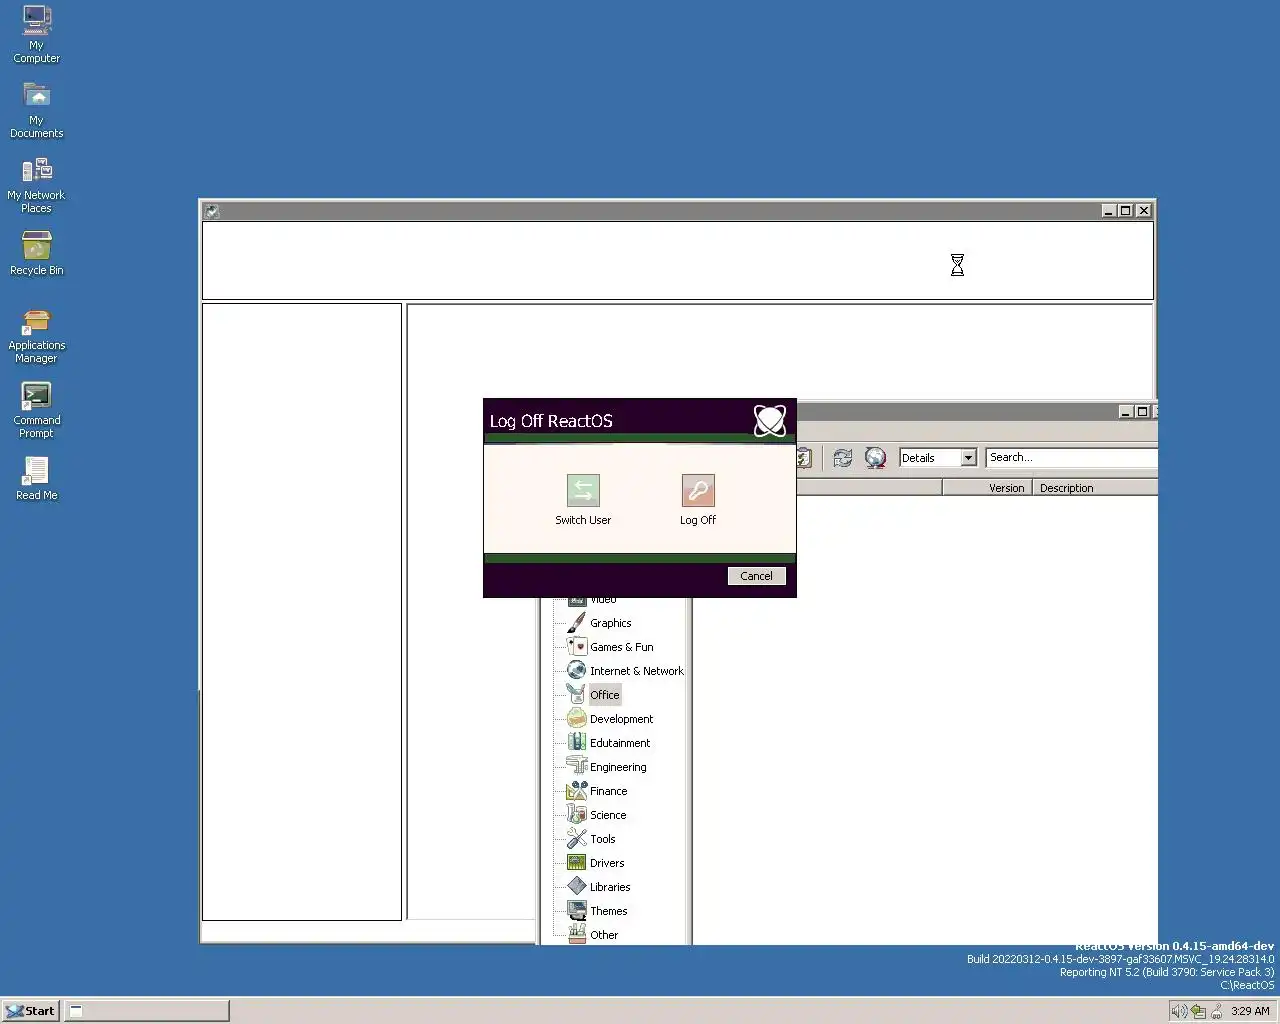
Task: Select the Engineering category
Action: tap(618, 767)
